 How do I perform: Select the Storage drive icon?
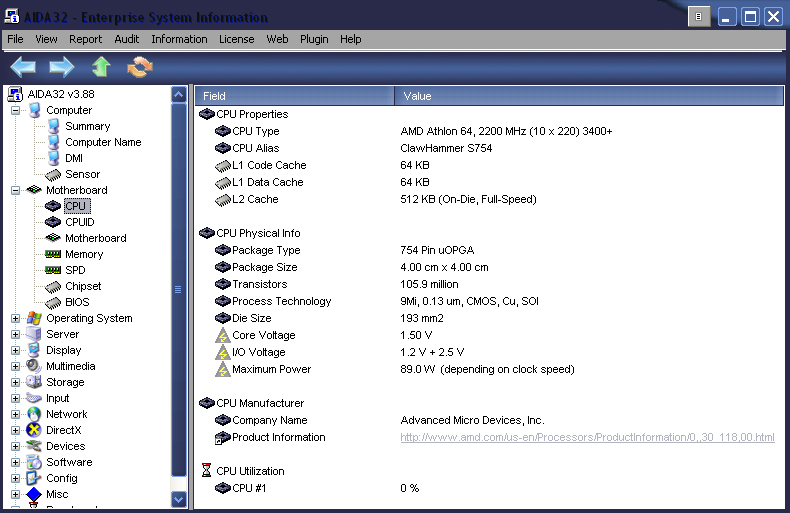34,382
